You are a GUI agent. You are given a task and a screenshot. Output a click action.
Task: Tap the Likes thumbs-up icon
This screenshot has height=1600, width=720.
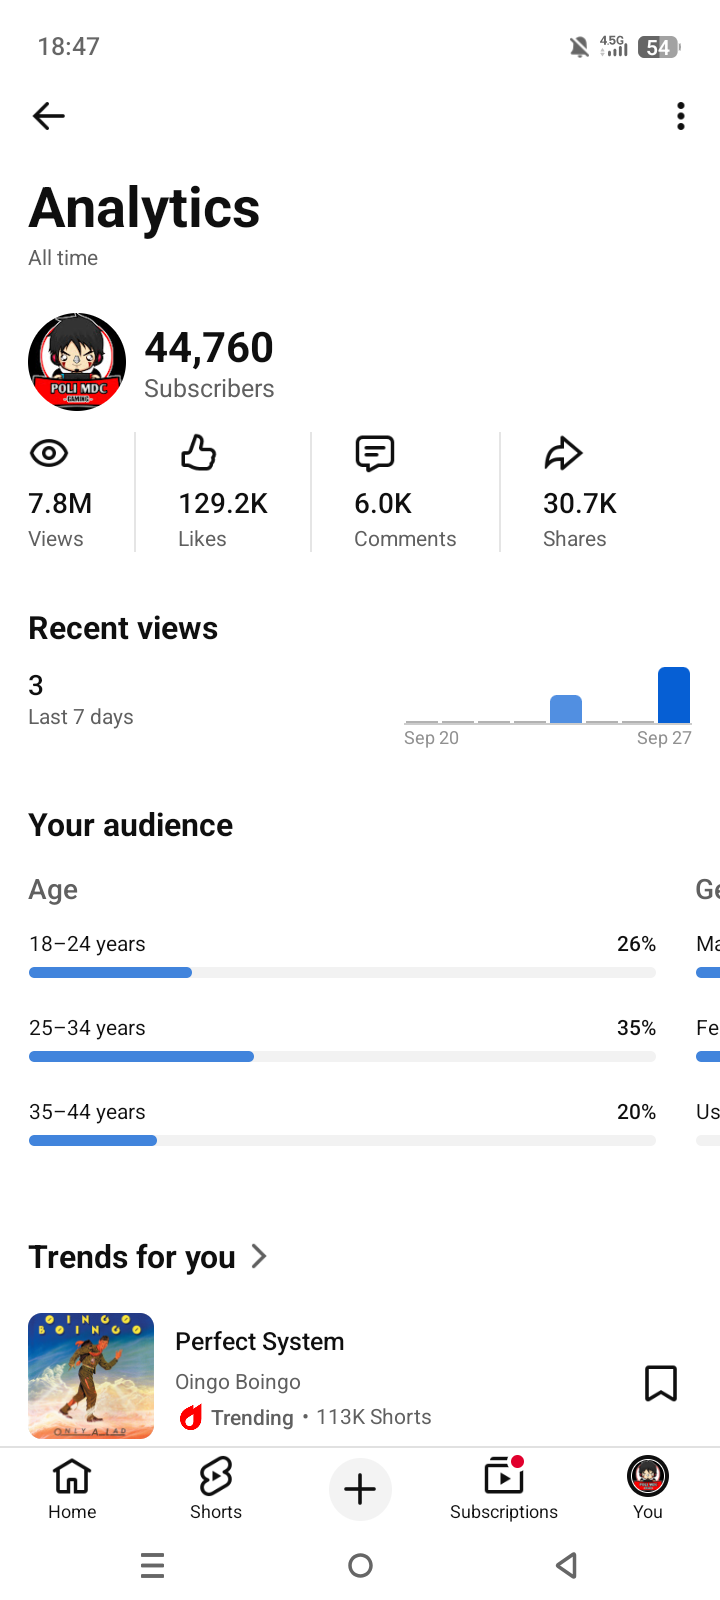click(x=198, y=453)
